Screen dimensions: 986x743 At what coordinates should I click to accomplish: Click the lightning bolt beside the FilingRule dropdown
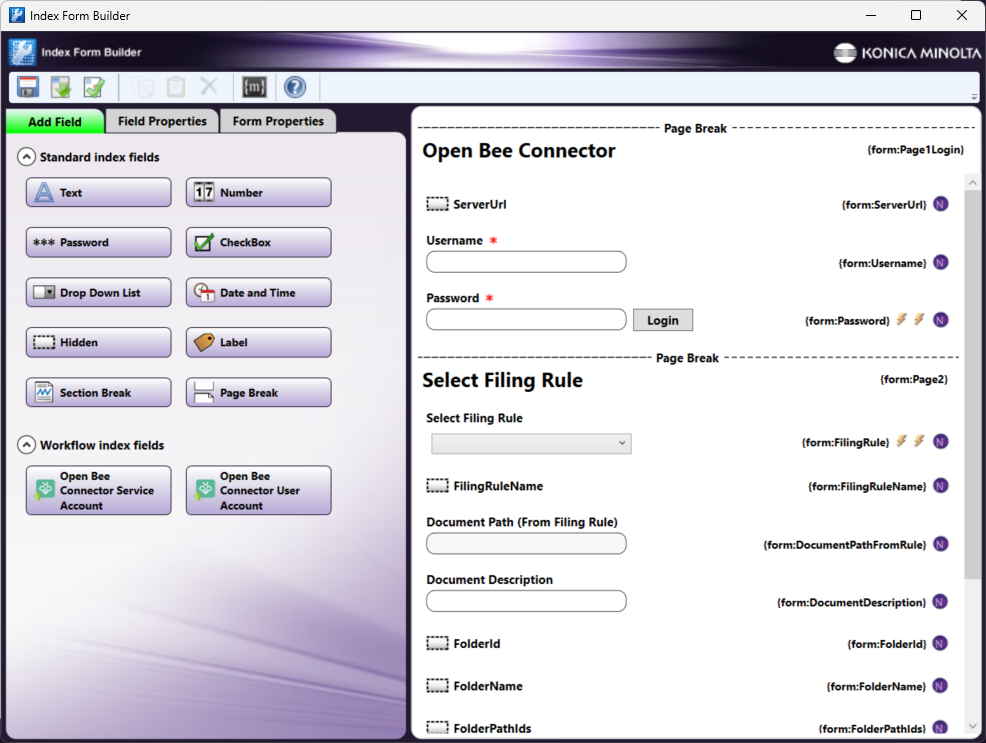click(901, 440)
